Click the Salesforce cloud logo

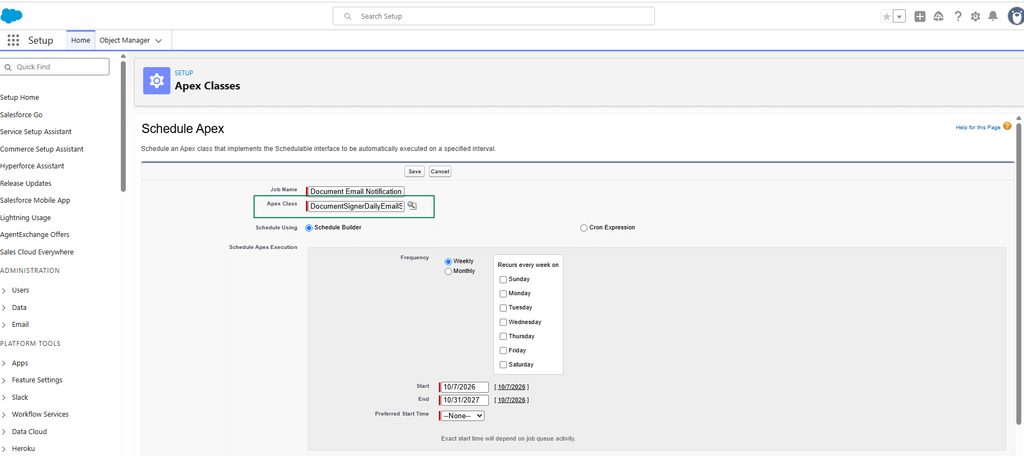[x=12, y=15]
